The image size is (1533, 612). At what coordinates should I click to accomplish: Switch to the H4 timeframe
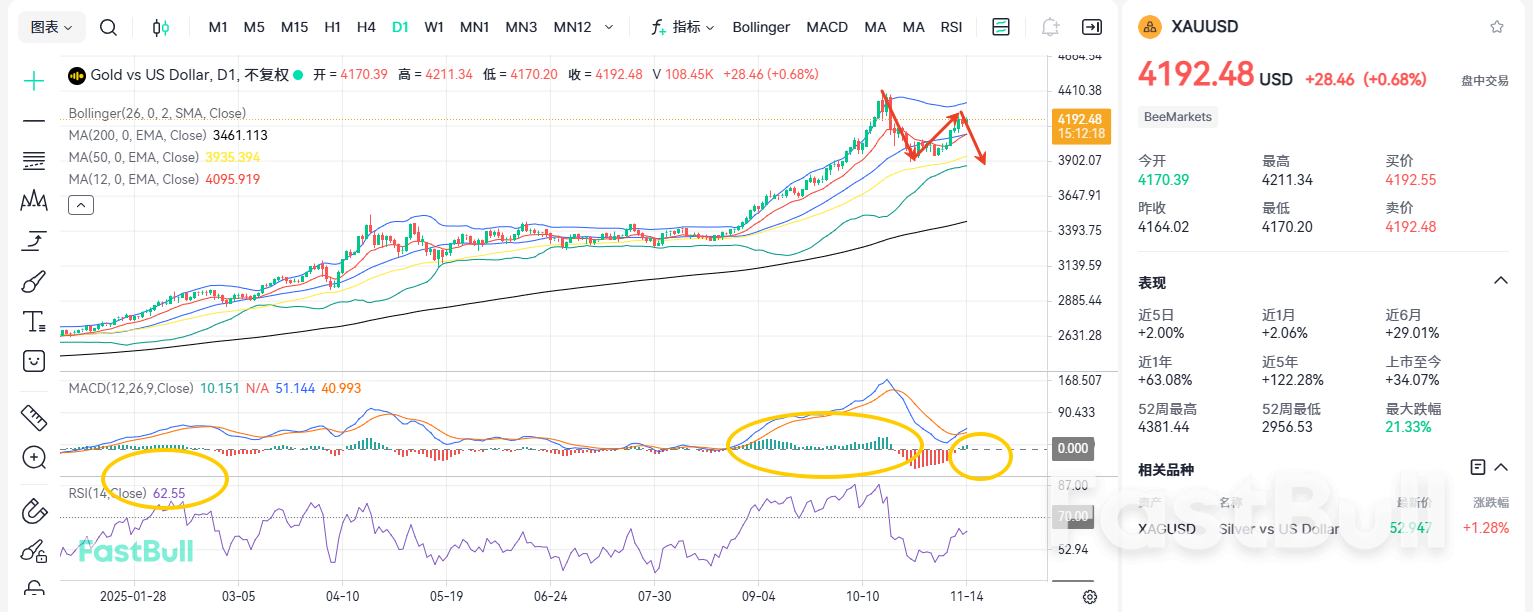366,27
